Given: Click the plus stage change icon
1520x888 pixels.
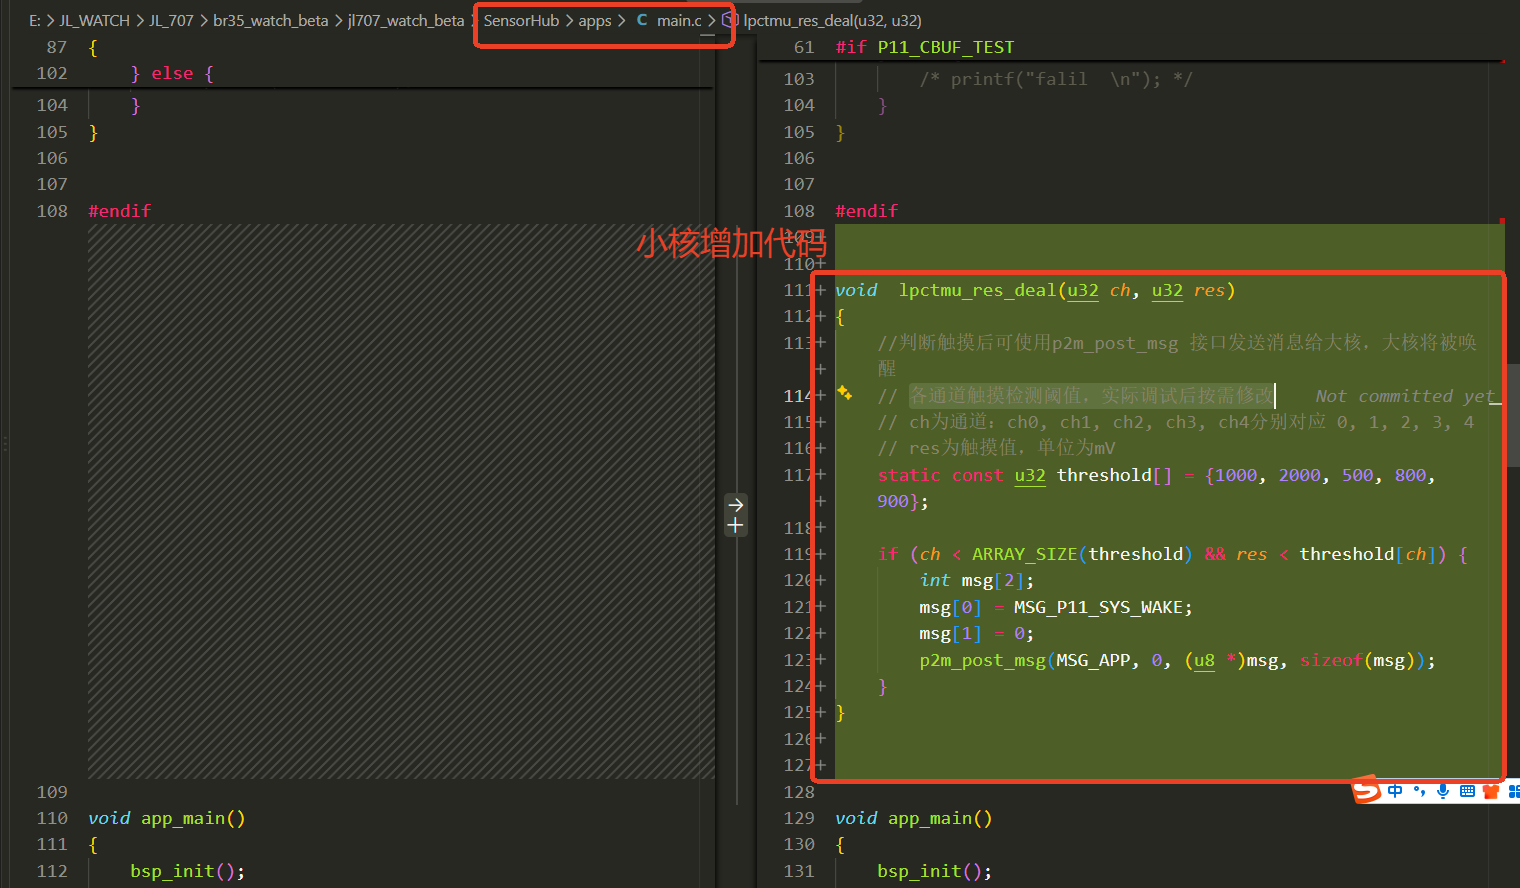Looking at the screenshot, I should point(736,525).
